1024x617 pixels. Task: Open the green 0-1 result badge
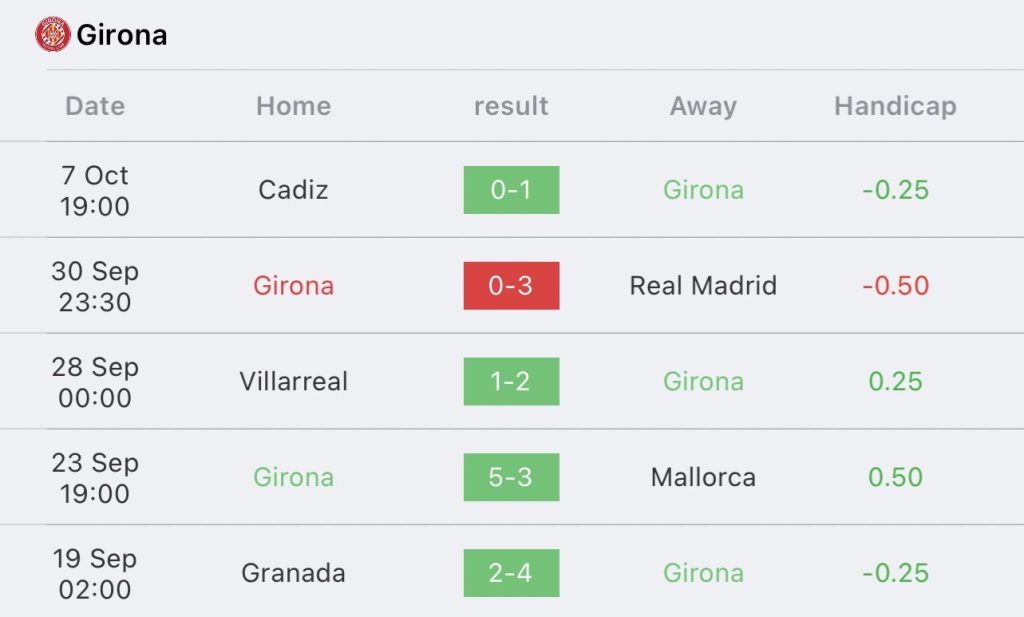(x=511, y=190)
